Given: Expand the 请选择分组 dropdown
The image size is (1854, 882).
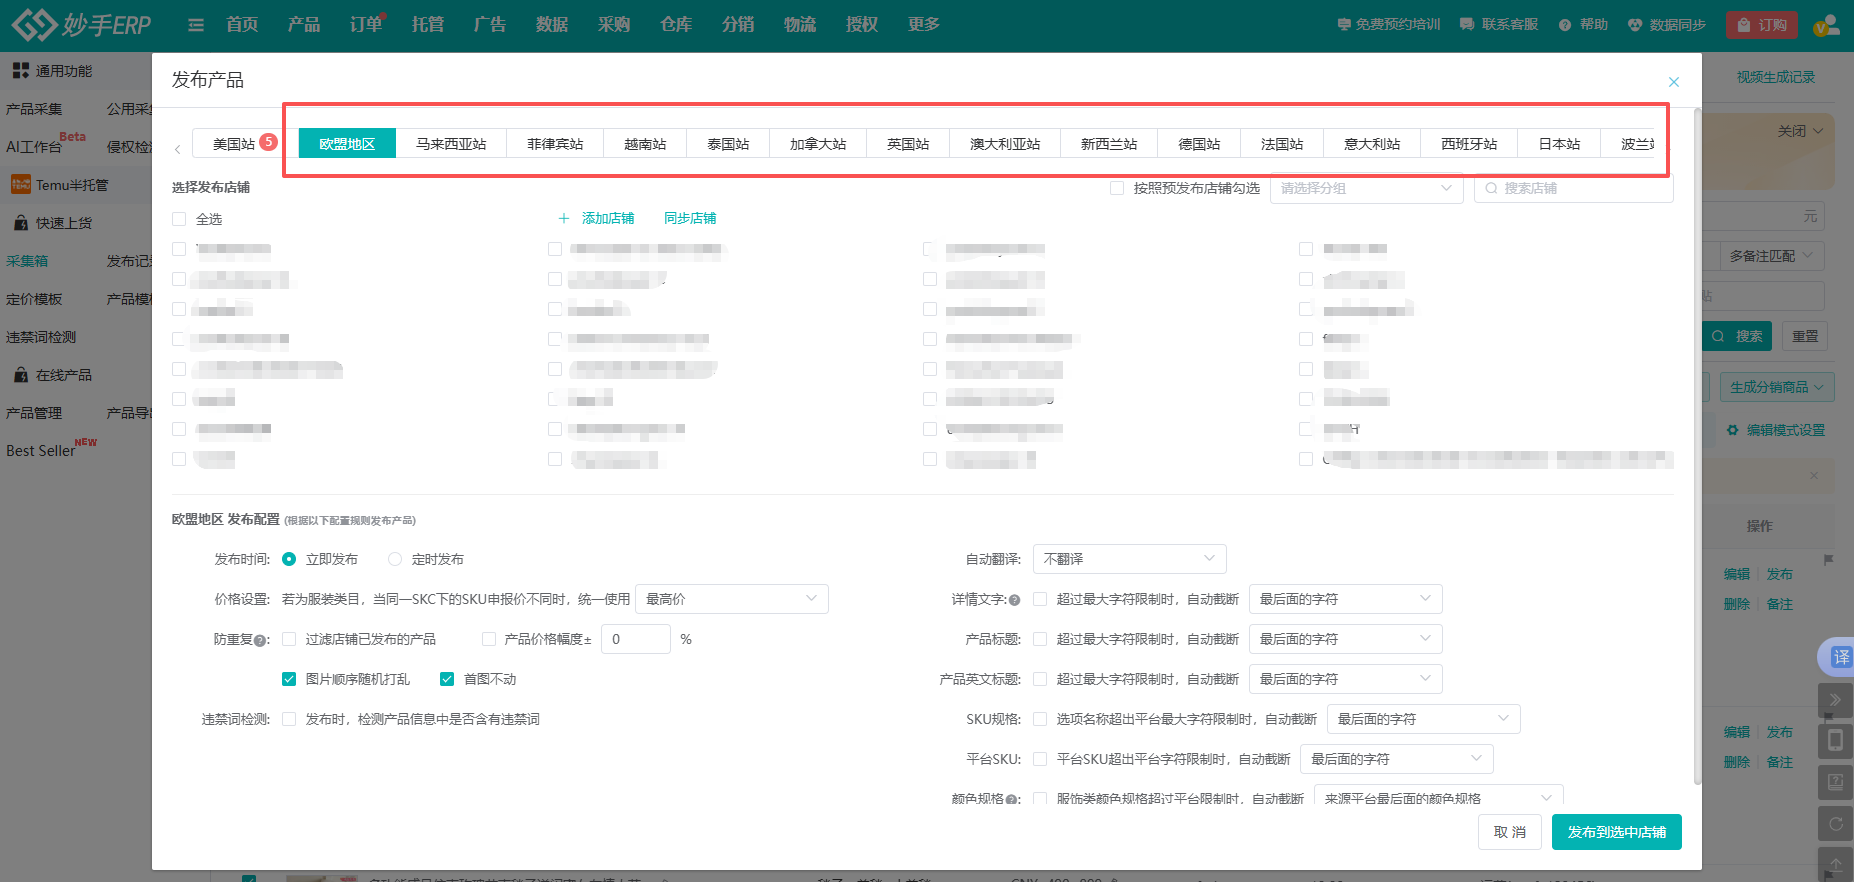Looking at the screenshot, I should tap(1365, 188).
